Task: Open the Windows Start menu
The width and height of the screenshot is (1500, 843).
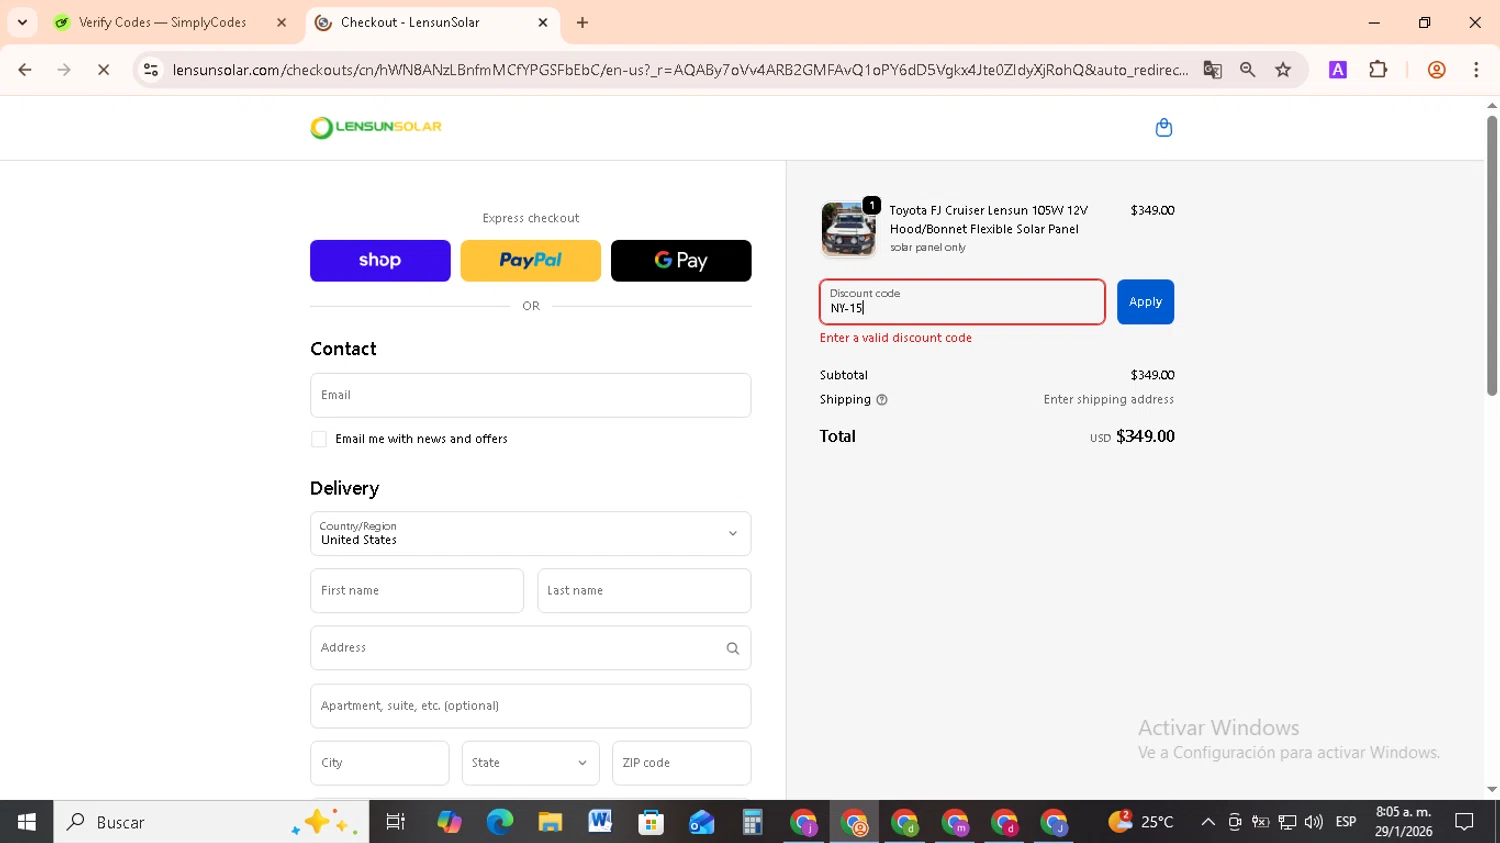Action: click(x=27, y=822)
